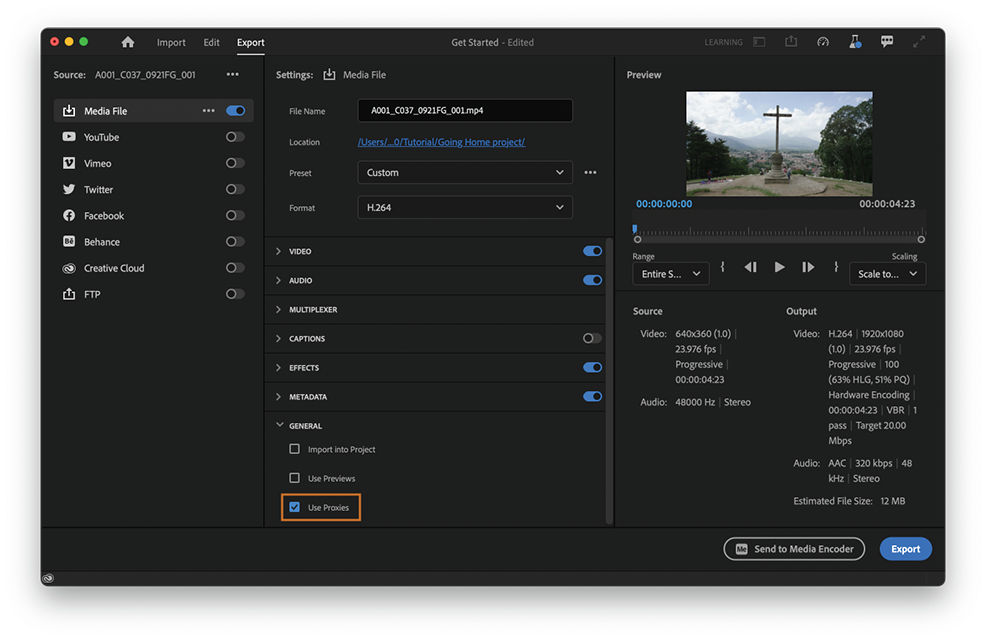This screenshot has width=986, height=640.
Task: Select the Creative Cloud destination icon
Action: click(x=68, y=268)
